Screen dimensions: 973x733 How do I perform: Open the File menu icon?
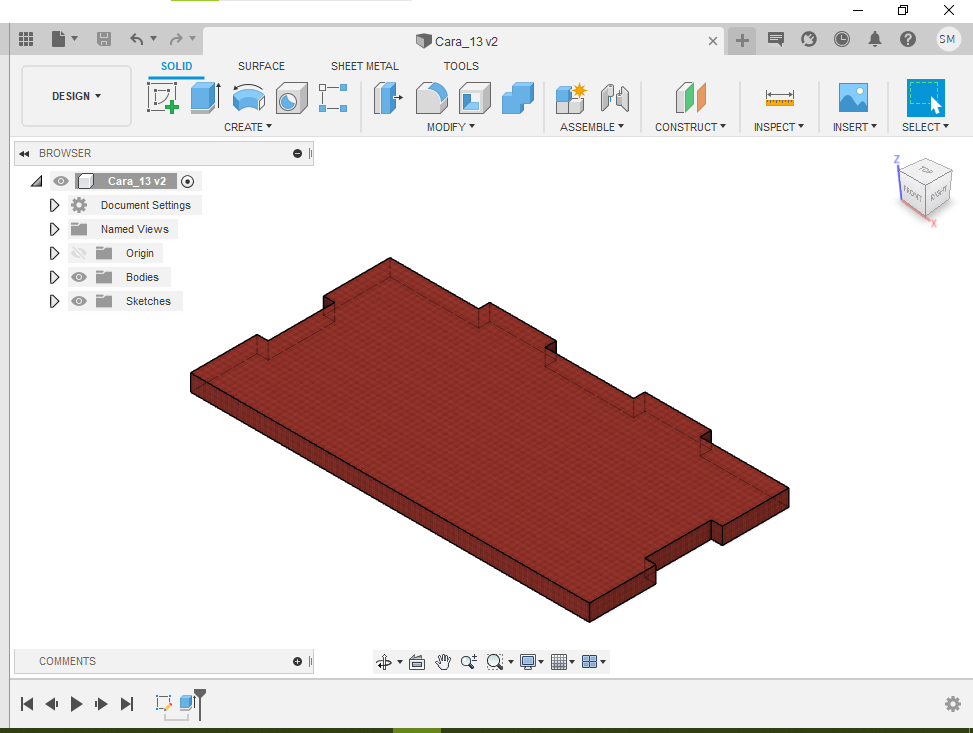(64, 39)
